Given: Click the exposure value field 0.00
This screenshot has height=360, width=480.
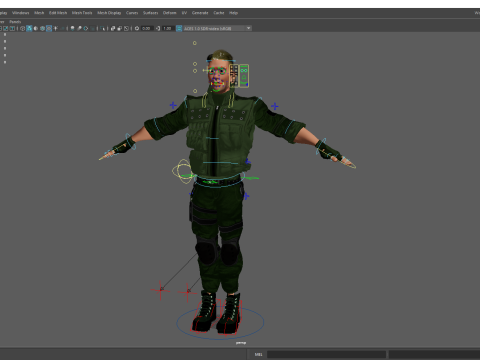Looking at the screenshot, I should pyautogui.click(x=147, y=28).
